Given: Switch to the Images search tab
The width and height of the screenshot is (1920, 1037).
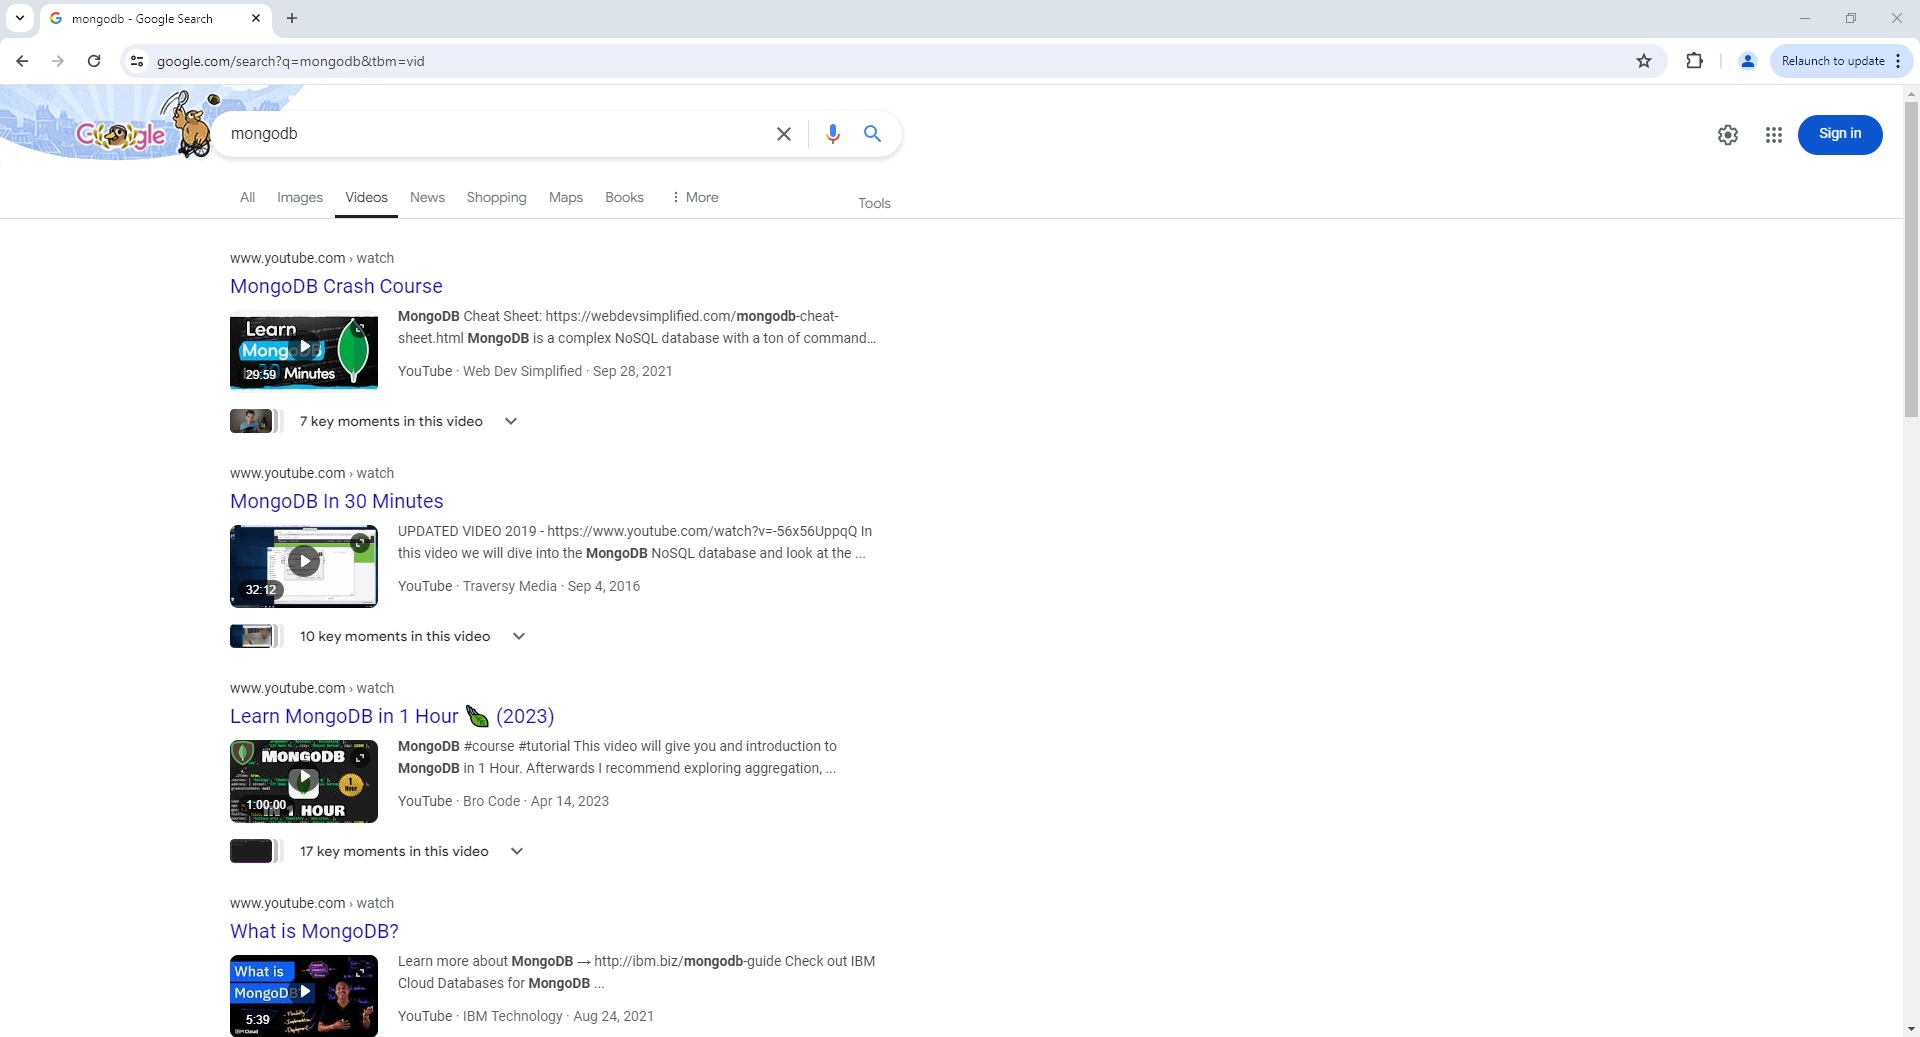Looking at the screenshot, I should 299,197.
